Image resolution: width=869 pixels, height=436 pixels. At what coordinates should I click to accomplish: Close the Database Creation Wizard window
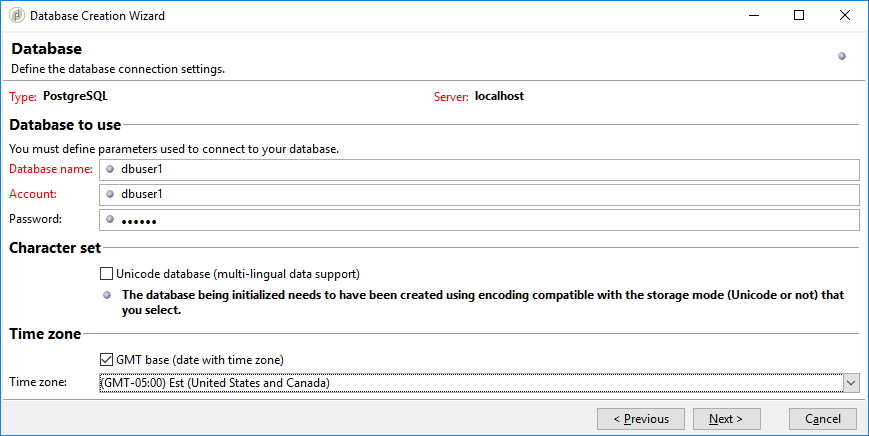pyautogui.click(x=845, y=16)
